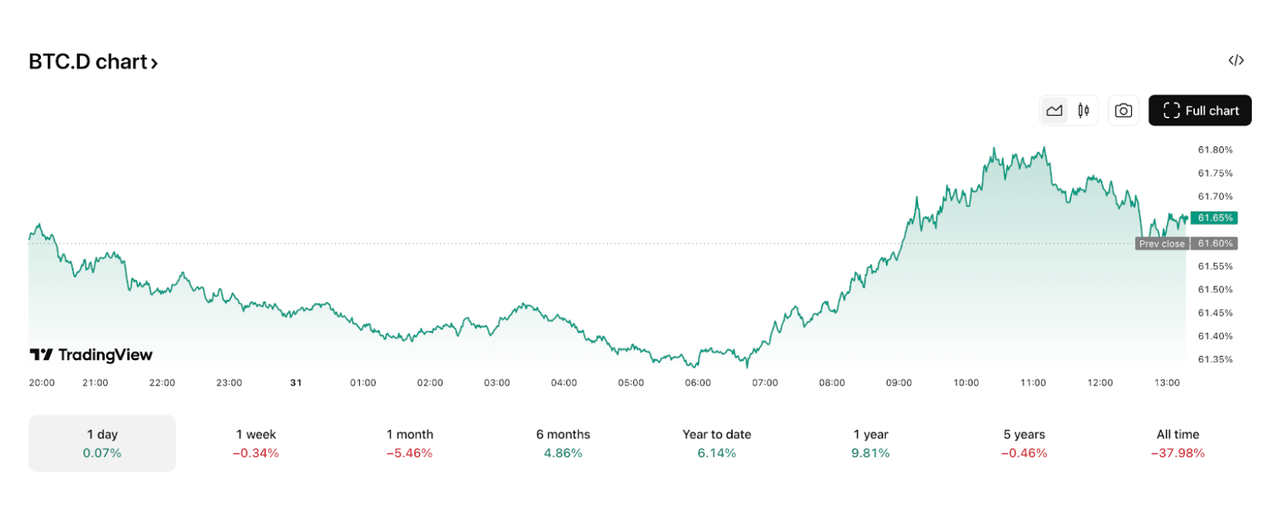Image resolution: width=1280 pixels, height=532 pixels.
Task: Switch to the 6 months range
Action: point(563,443)
